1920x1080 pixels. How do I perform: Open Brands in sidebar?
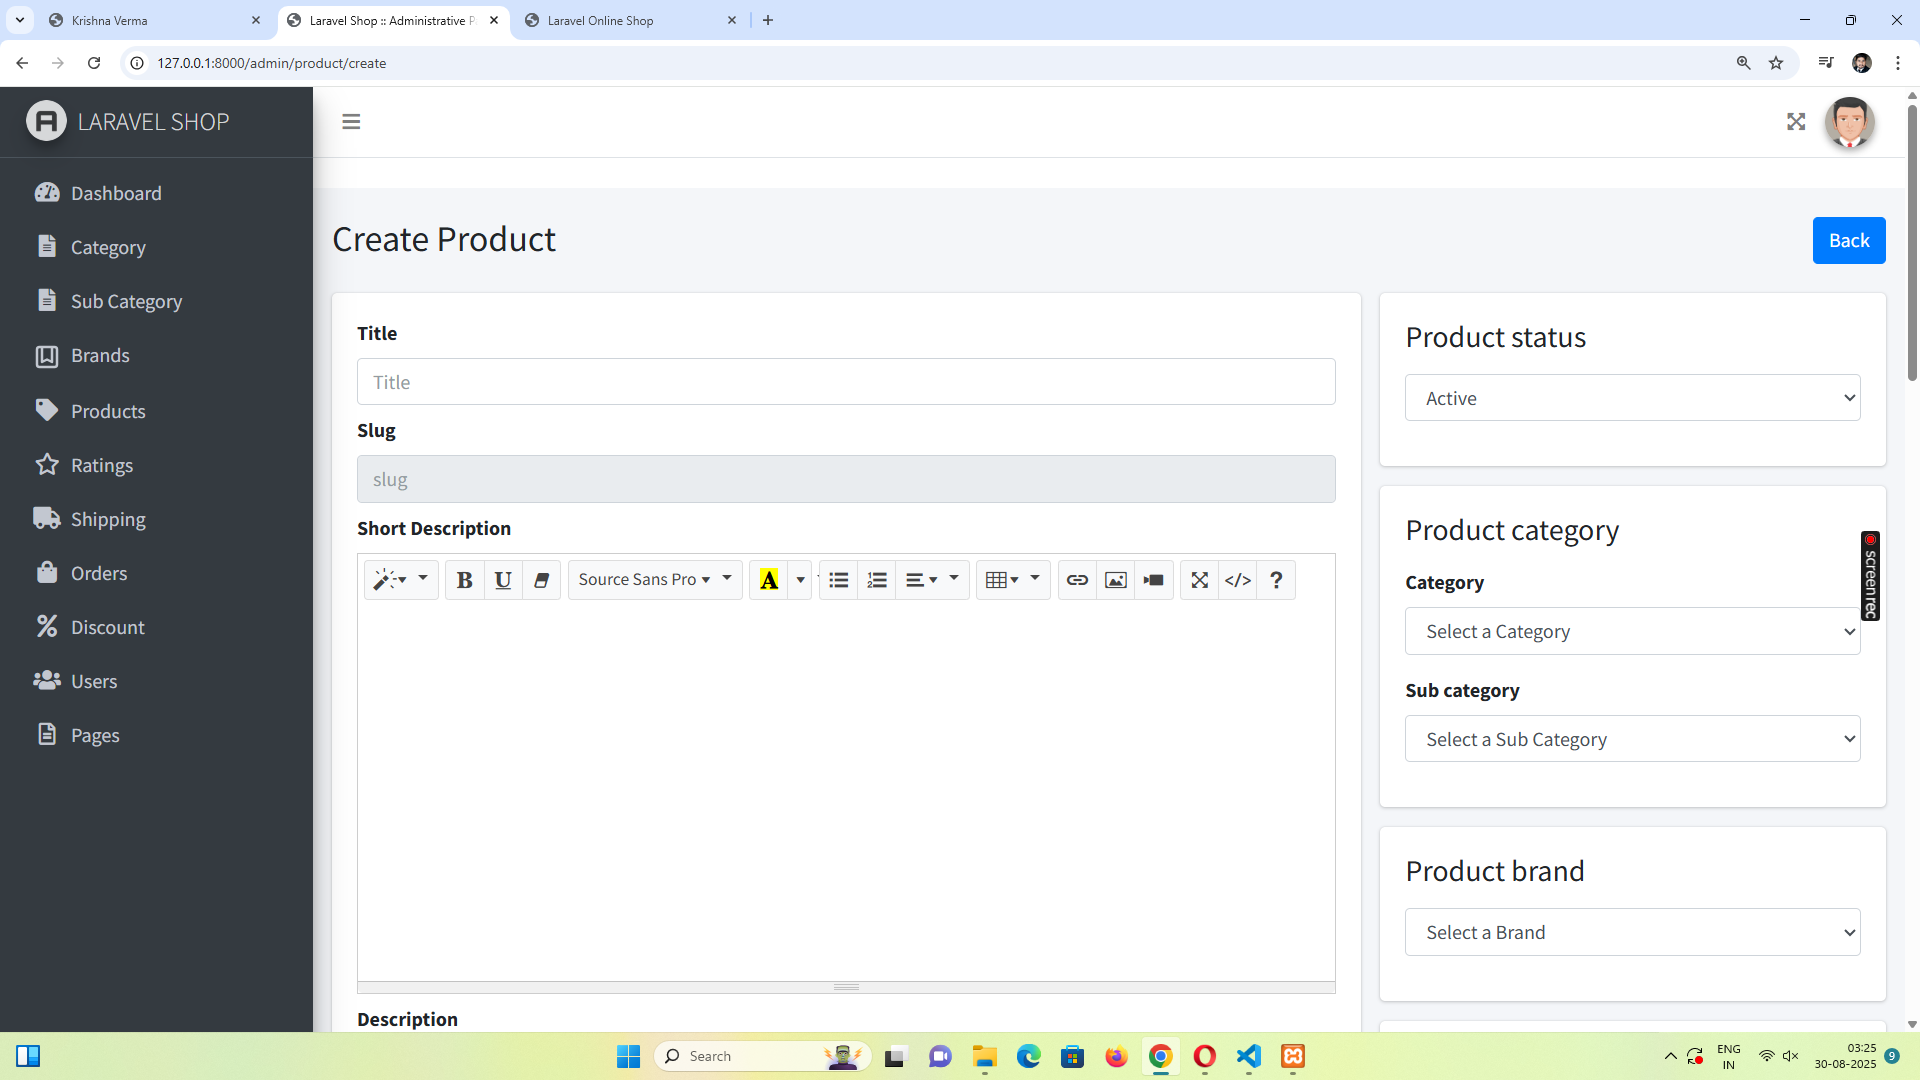point(156,355)
